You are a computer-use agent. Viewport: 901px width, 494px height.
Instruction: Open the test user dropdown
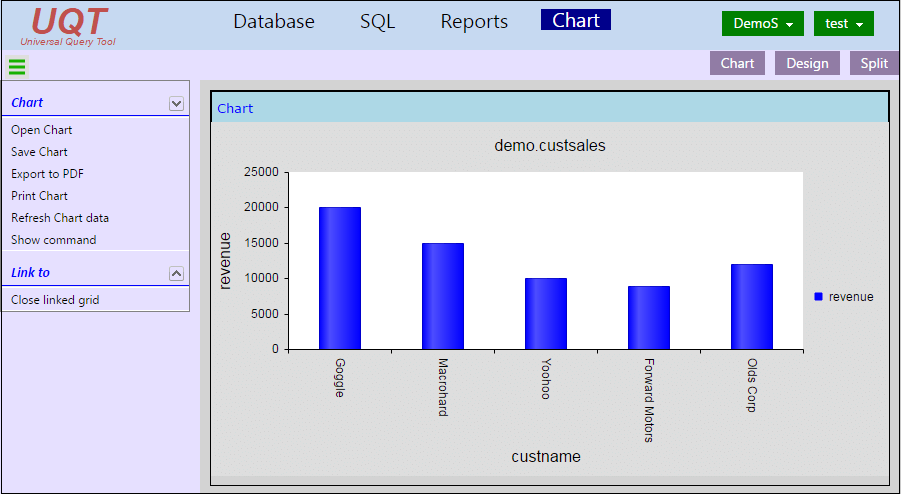click(844, 24)
